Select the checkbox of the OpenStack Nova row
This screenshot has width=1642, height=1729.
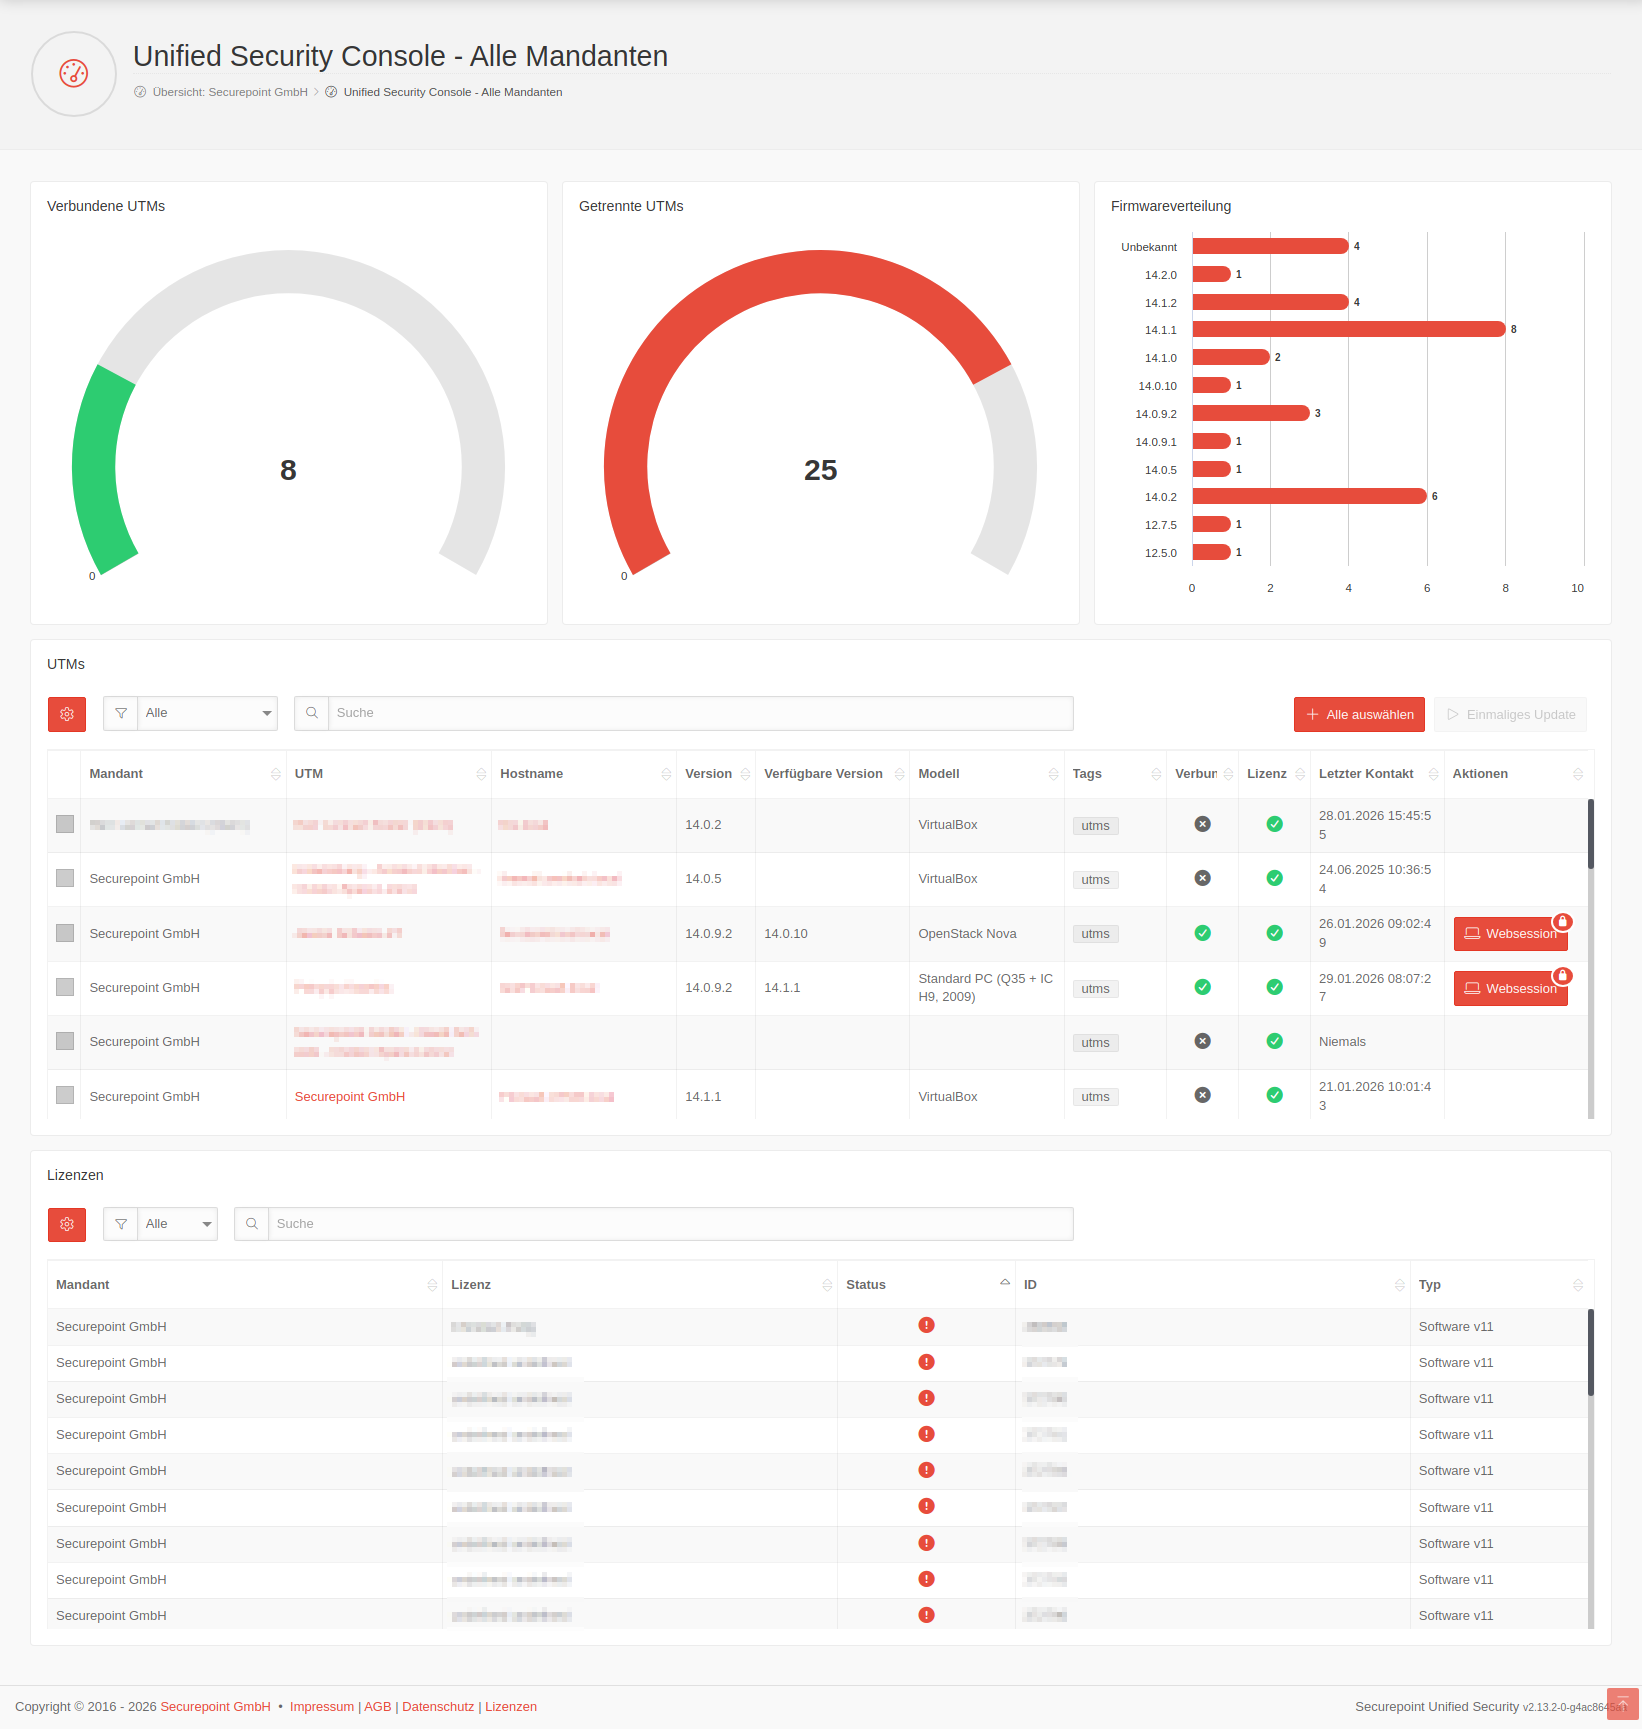click(65, 933)
